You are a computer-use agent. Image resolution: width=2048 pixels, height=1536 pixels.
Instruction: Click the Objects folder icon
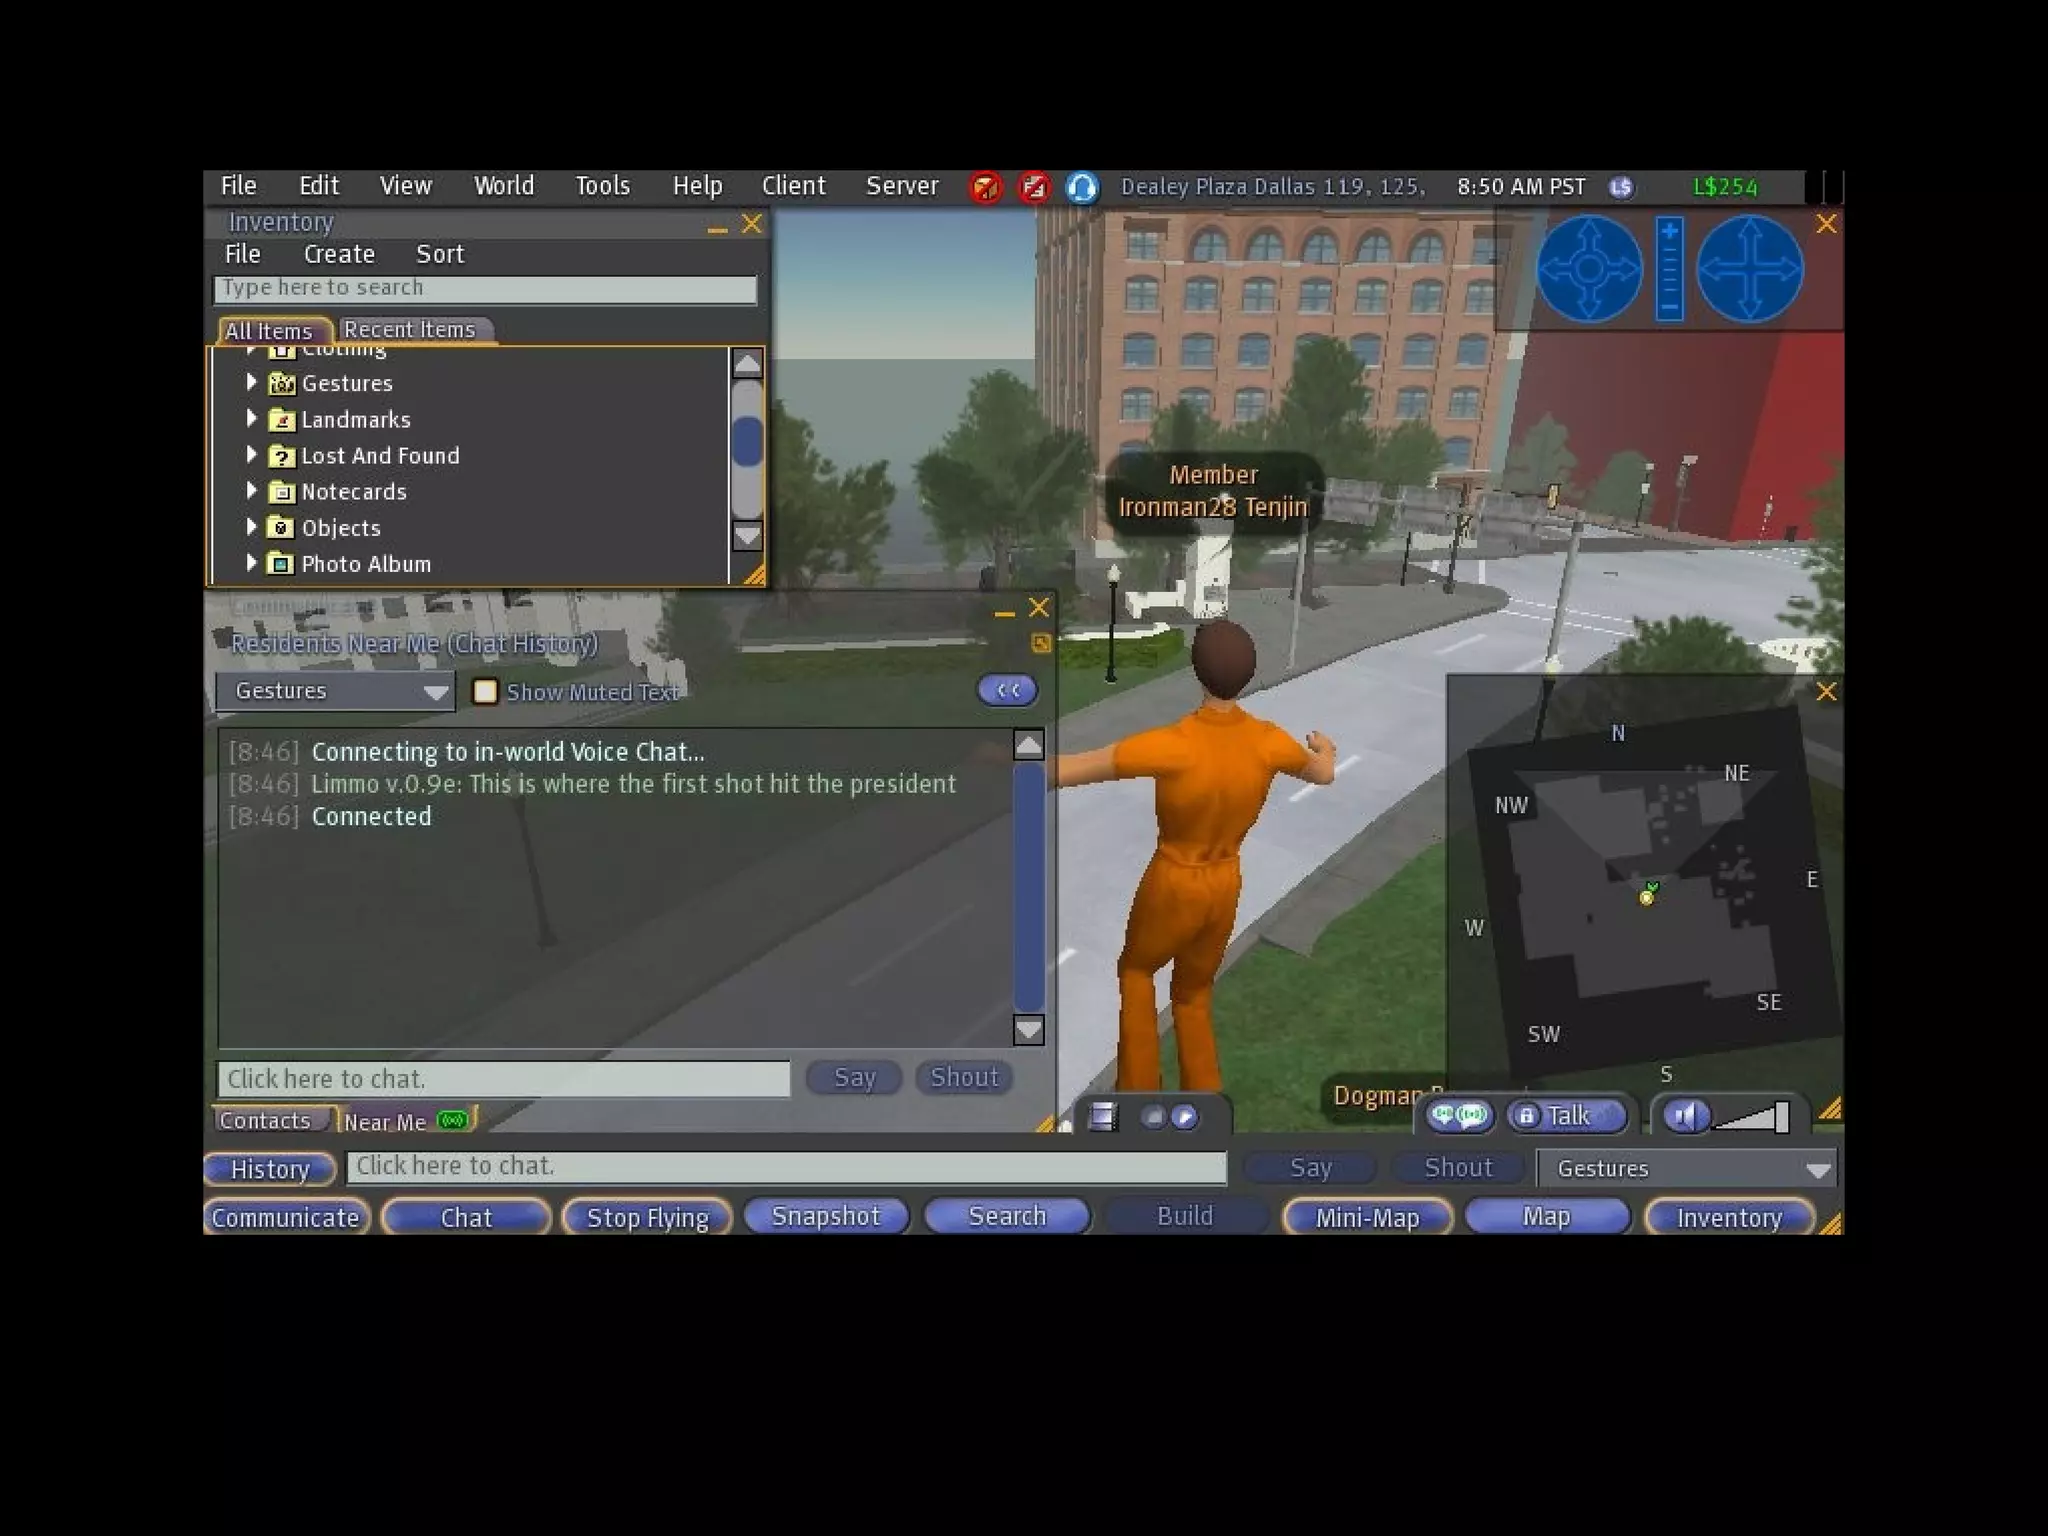click(282, 528)
